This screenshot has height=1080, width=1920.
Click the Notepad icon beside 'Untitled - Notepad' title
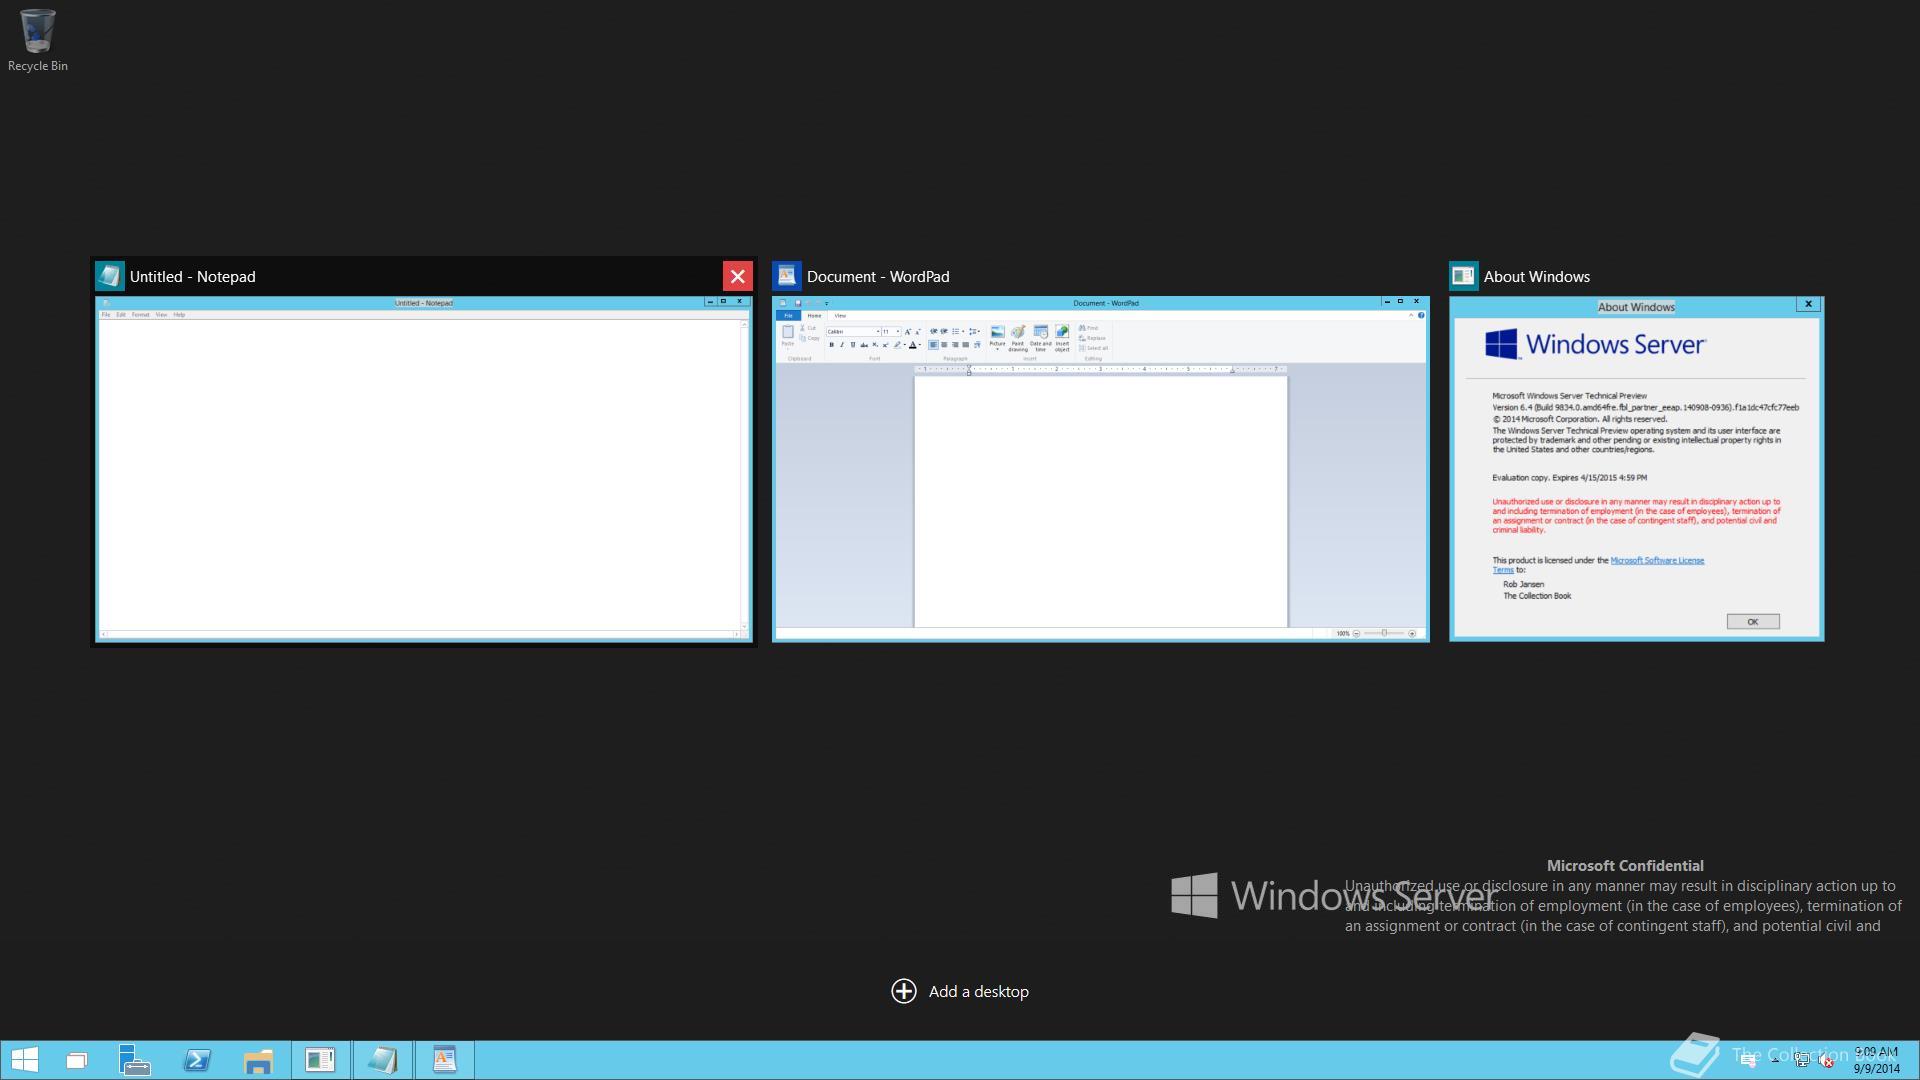[110, 276]
